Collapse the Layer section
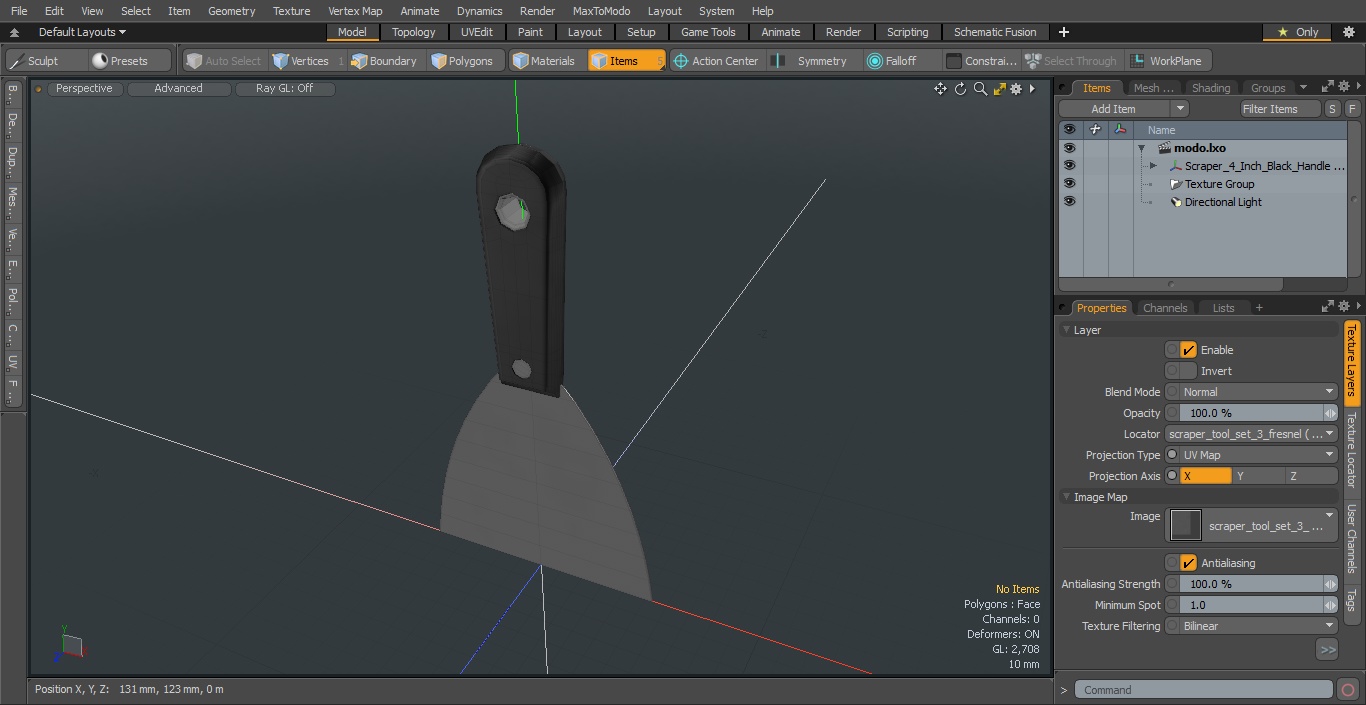Screen dimensions: 1366x705 pyautogui.click(x=1067, y=330)
